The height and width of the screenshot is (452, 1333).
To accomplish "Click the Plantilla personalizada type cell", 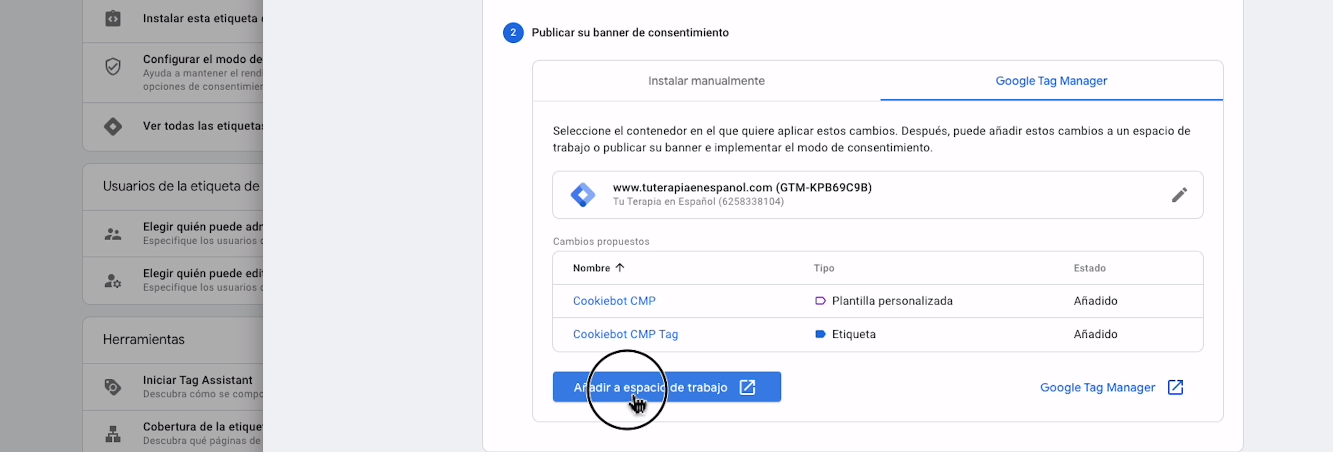I will 892,300.
